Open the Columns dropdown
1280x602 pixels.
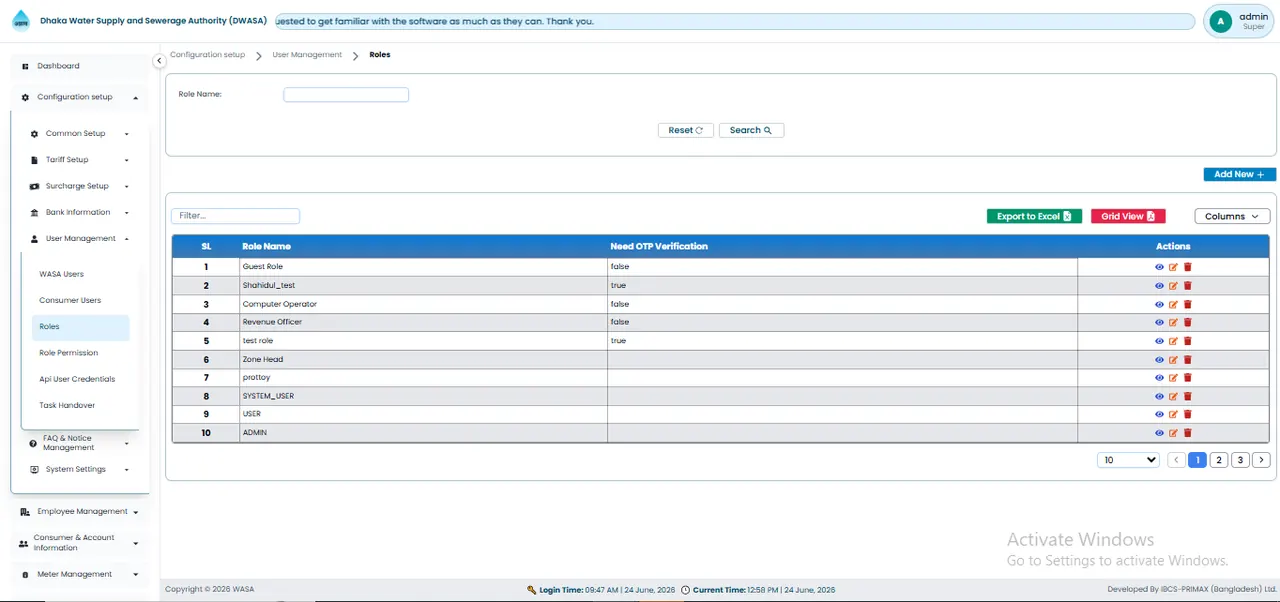click(1232, 216)
